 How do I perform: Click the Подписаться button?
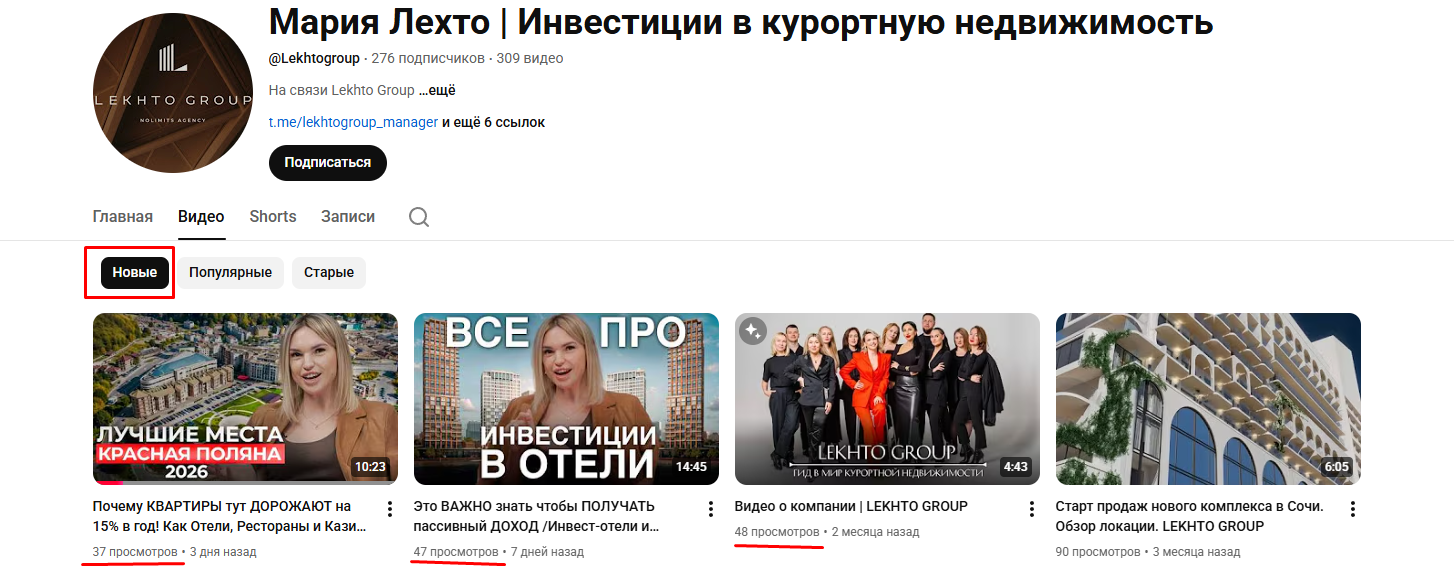tap(328, 162)
